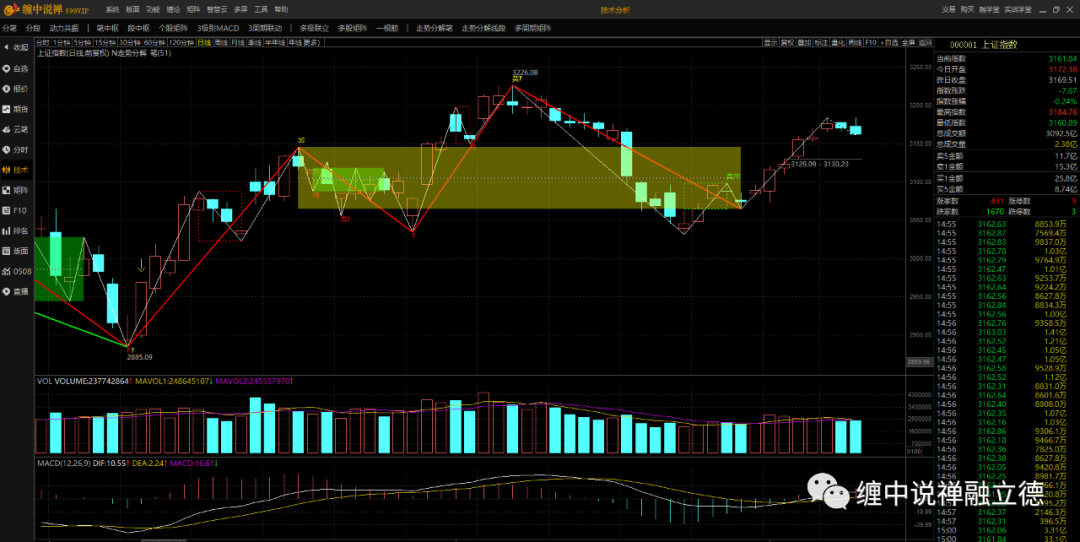Click the 返回 back button

[925, 43]
